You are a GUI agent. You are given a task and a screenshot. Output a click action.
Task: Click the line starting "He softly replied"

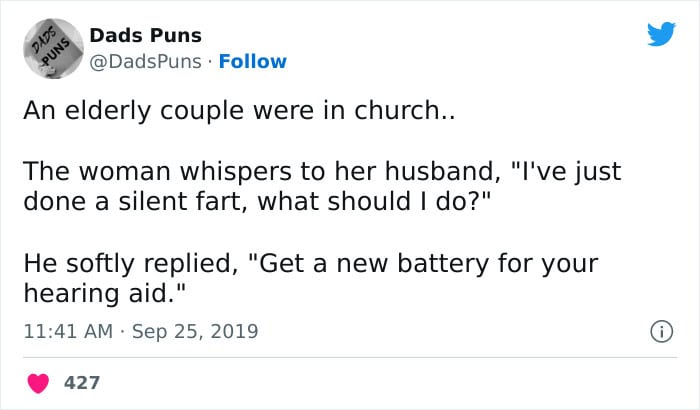(x=311, y=263)
